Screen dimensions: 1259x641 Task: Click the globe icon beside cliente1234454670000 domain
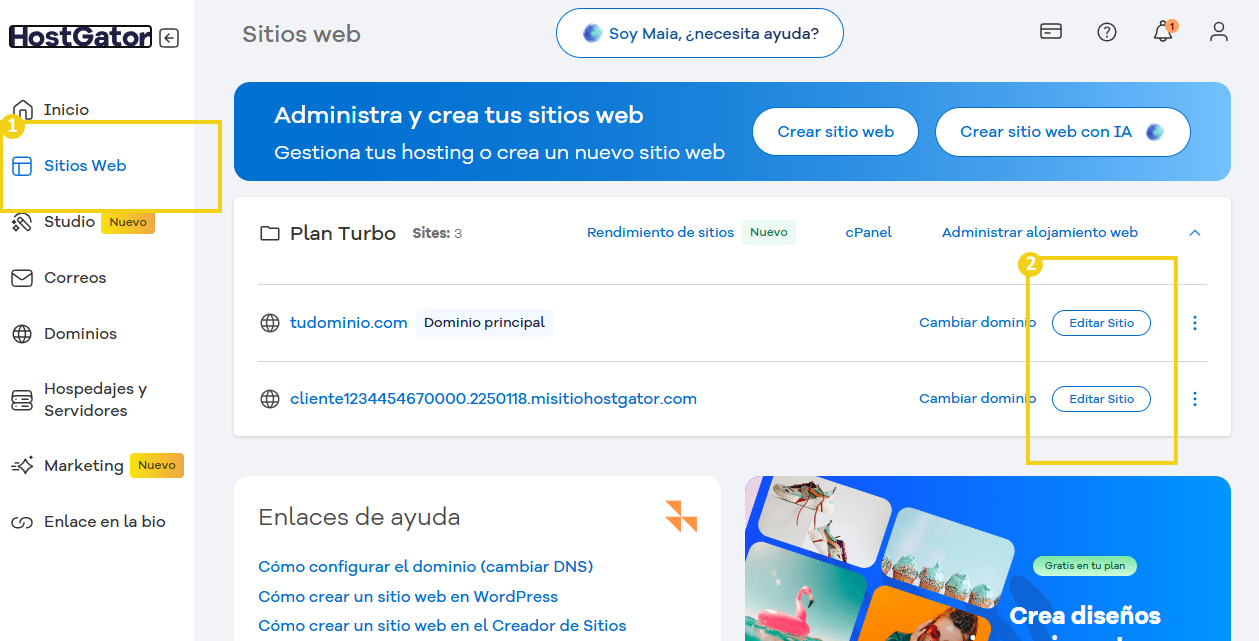269,399
